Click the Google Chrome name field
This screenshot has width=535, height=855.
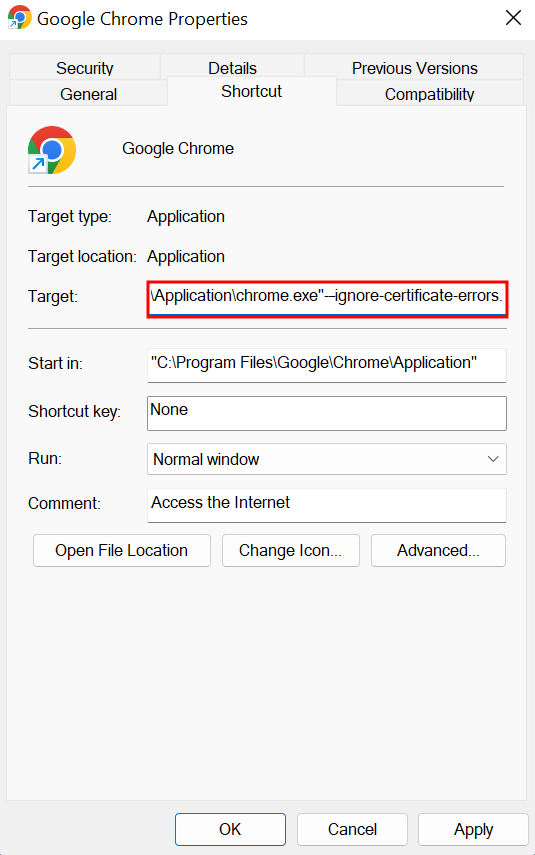[178, 148]
